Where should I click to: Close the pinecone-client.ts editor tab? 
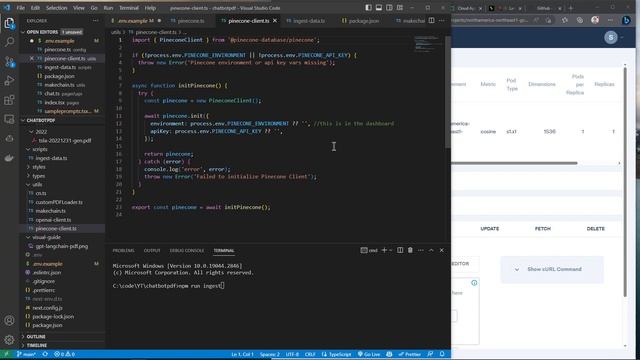[x=275, y=20]
